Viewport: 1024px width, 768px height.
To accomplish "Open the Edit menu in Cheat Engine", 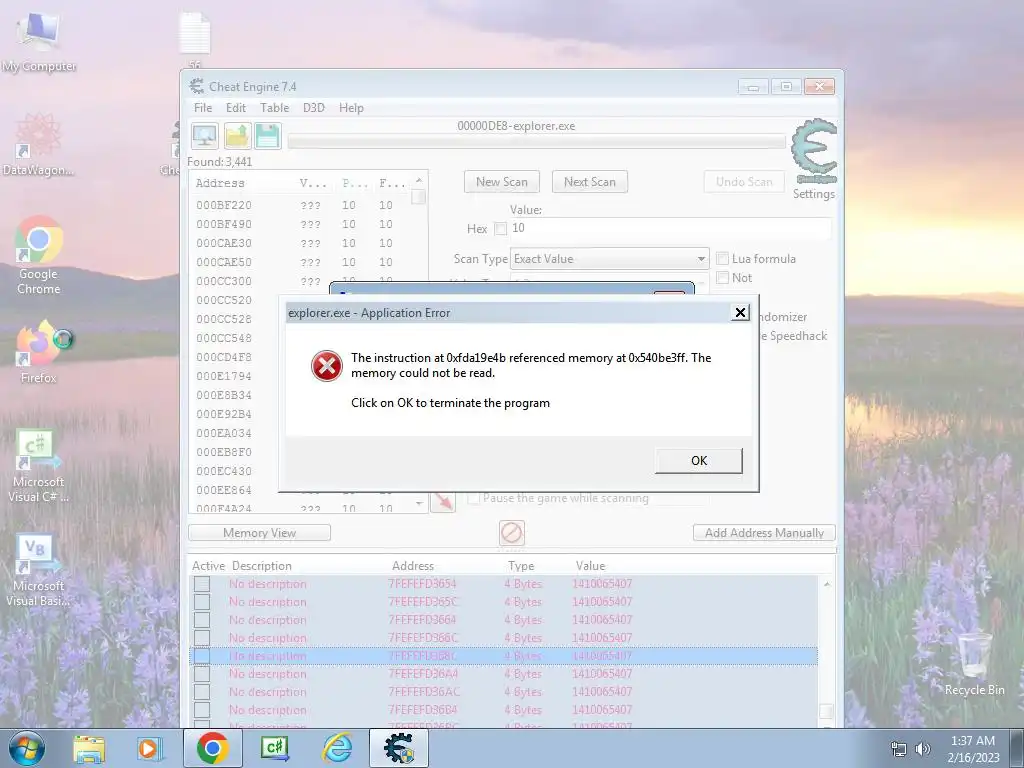I will (x=236, y=108).
